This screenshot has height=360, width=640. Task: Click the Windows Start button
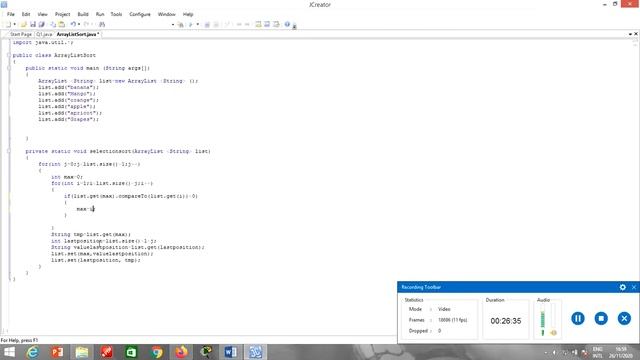click(x=9, y=352)
